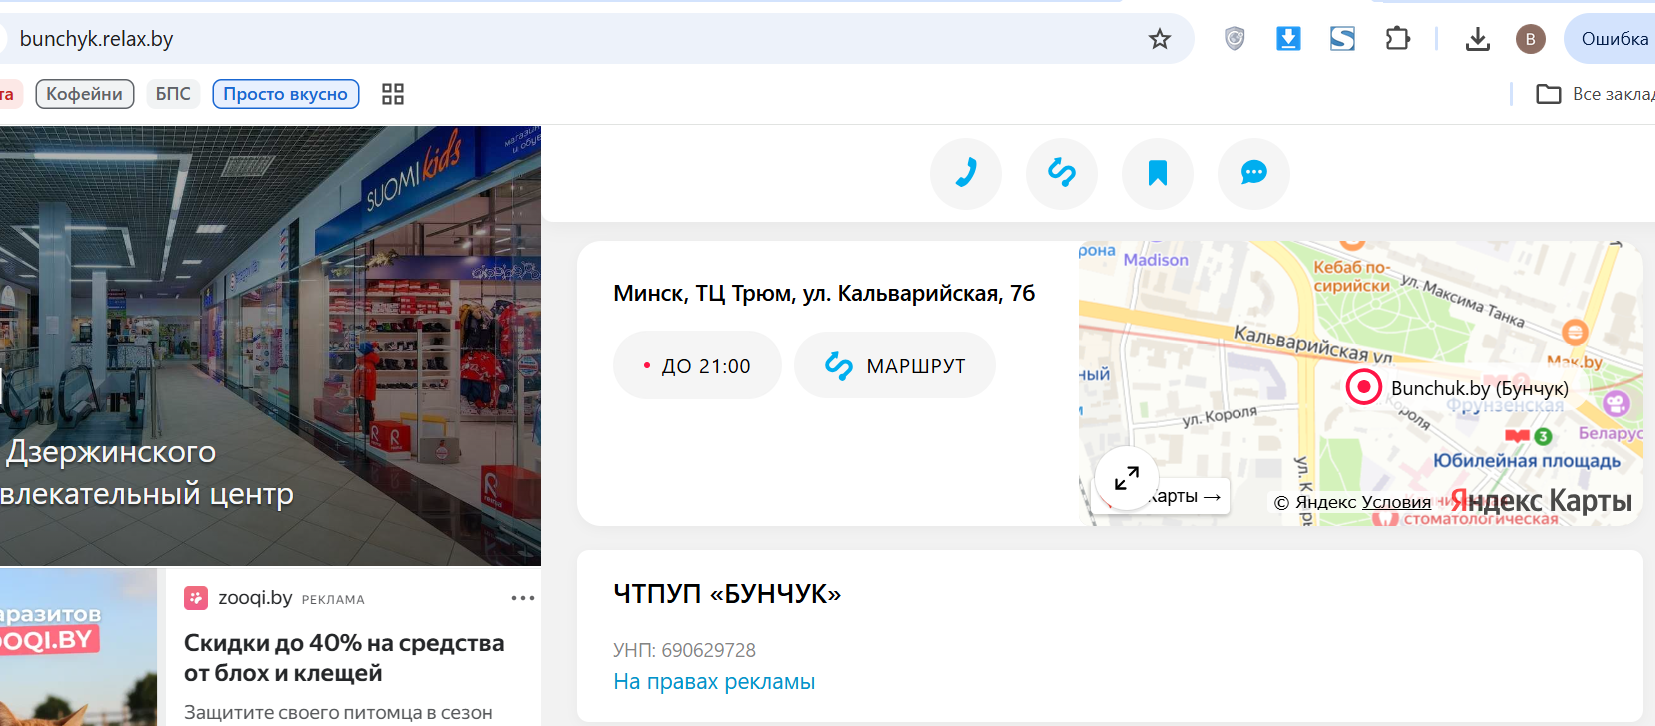Open the tab groups grid icon
This screenshot has width=1655, height=726.
click(x=393, y=94)
